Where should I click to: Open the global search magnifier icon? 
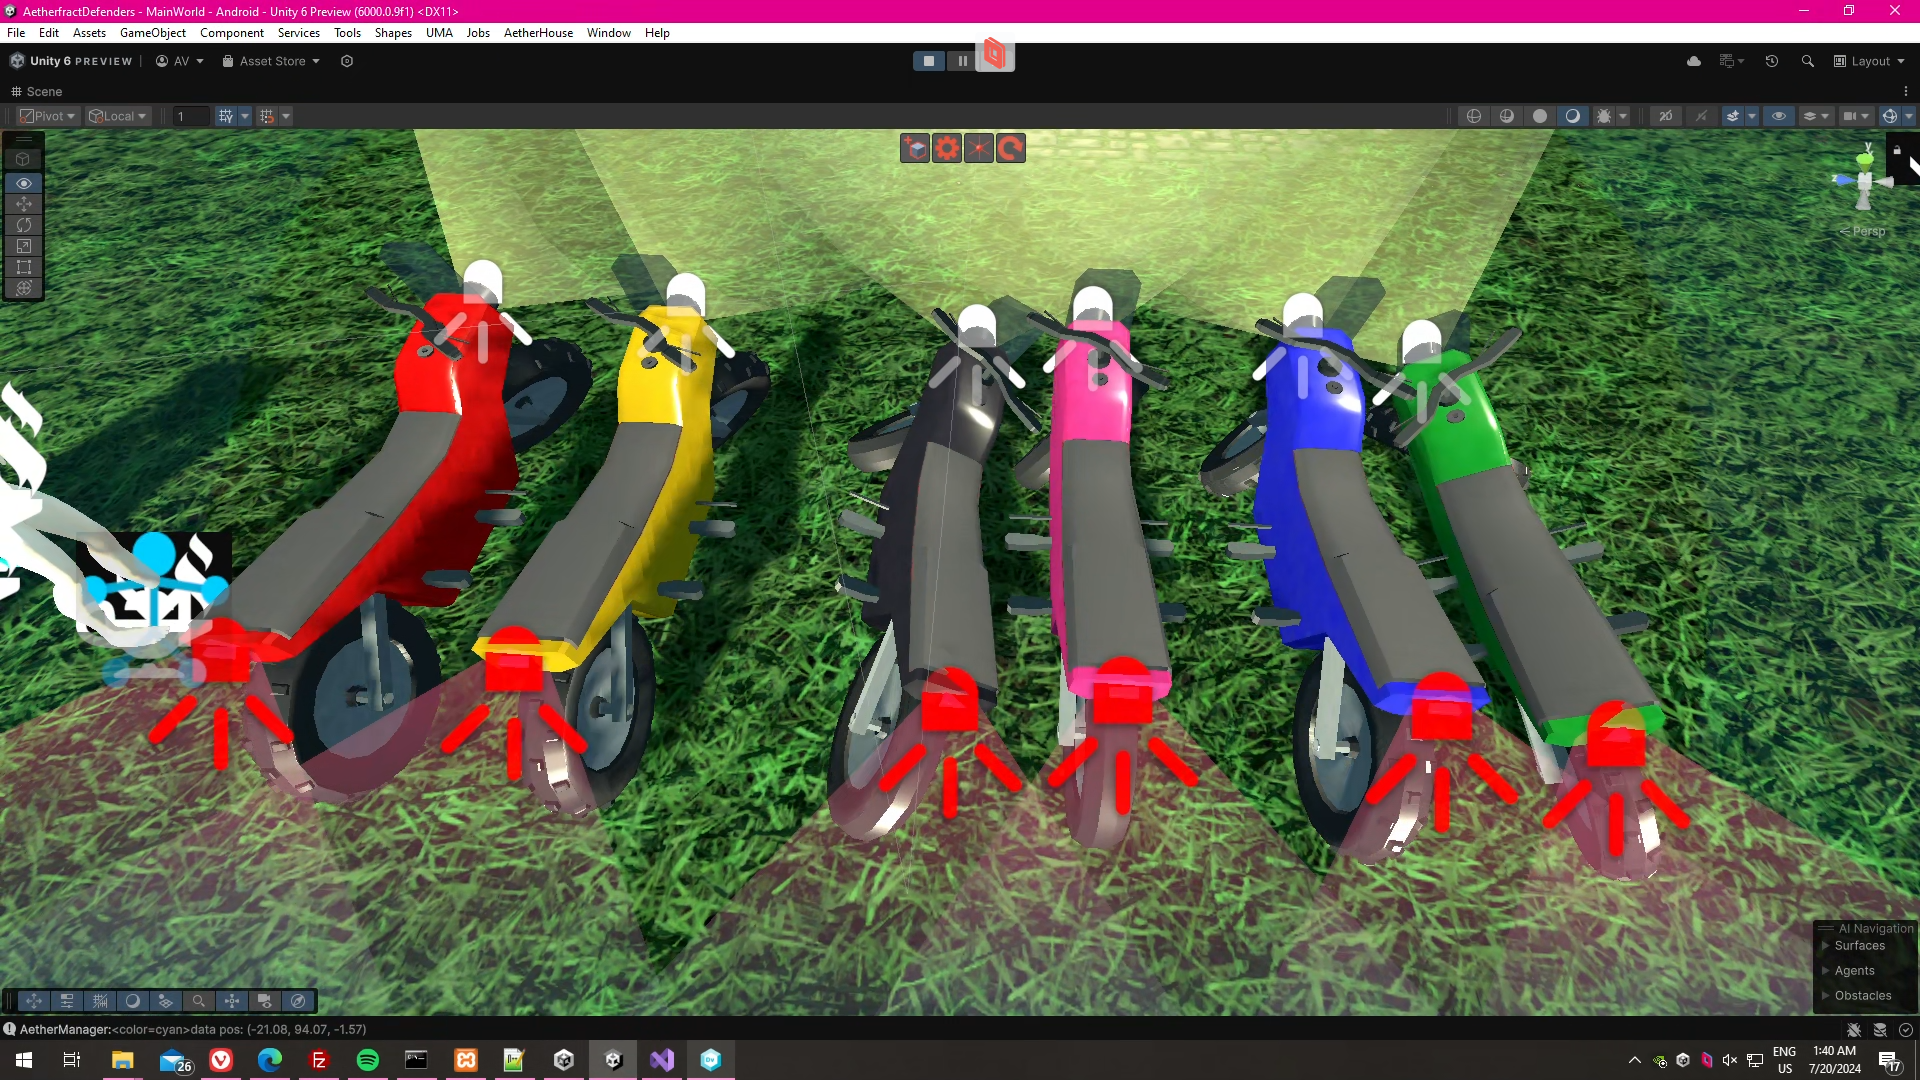pyautogui.click(x=1807, y=61)
